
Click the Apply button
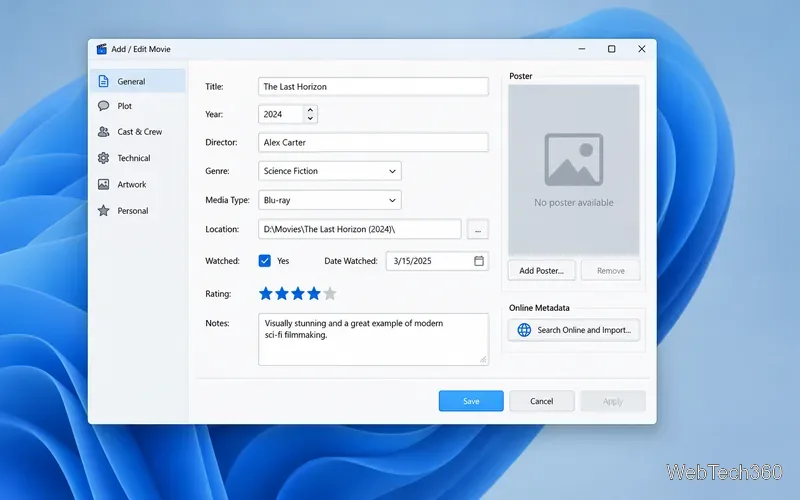(613, 401)
